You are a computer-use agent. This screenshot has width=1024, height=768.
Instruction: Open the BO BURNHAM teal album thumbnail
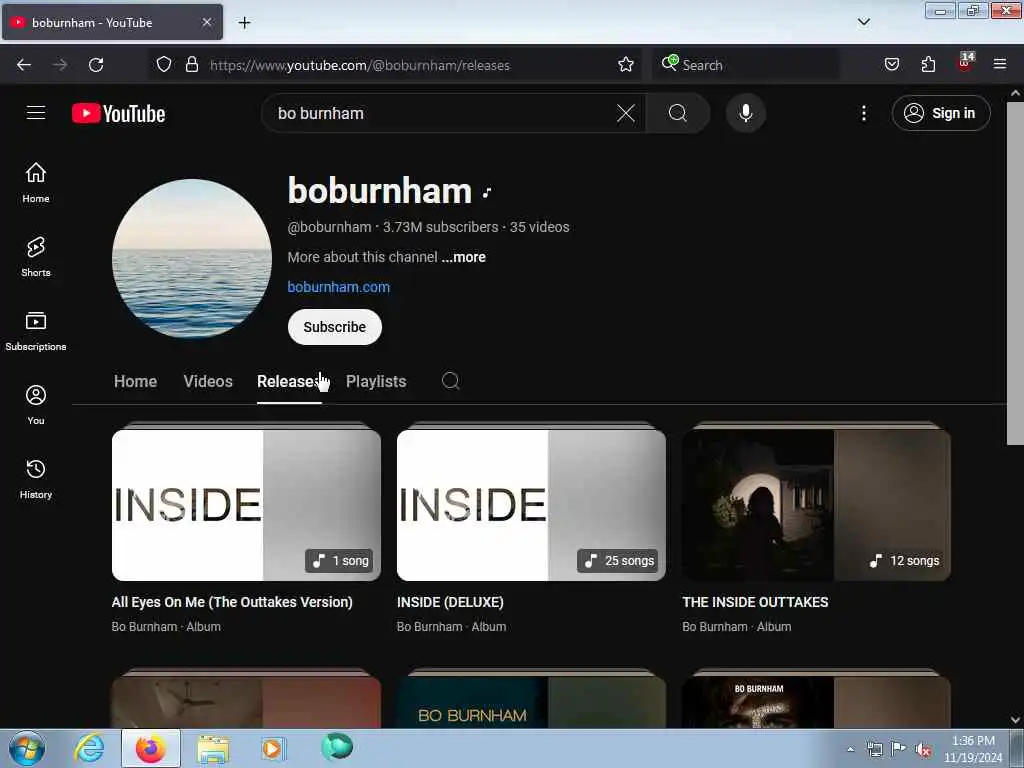pos(531,700)
